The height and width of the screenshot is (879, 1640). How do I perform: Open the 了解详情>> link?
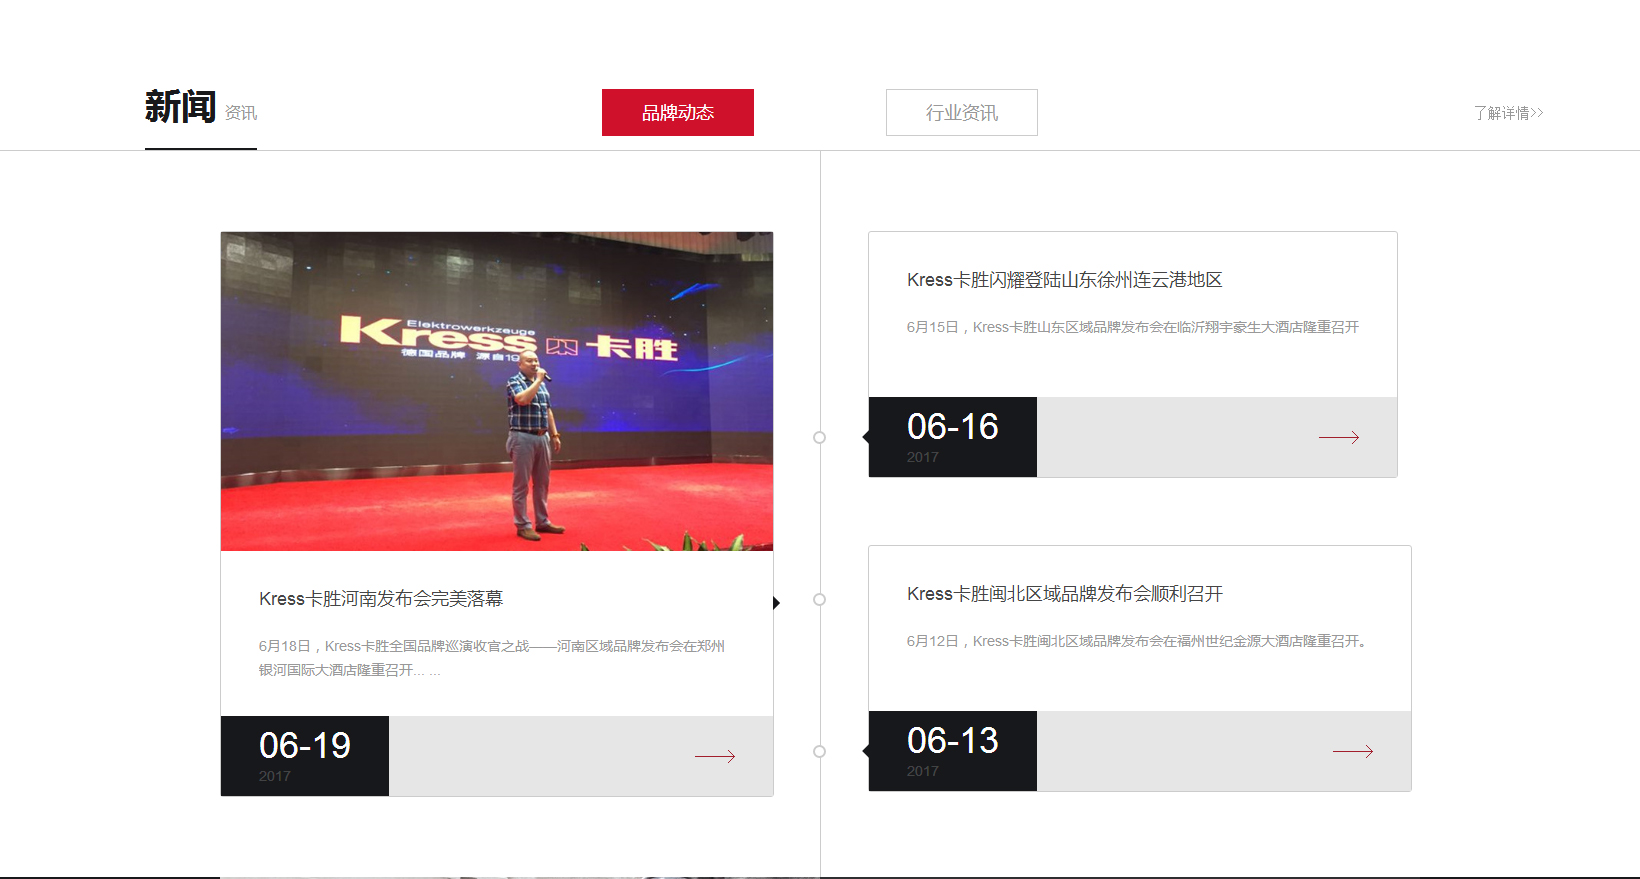(x=1508, y=113)
